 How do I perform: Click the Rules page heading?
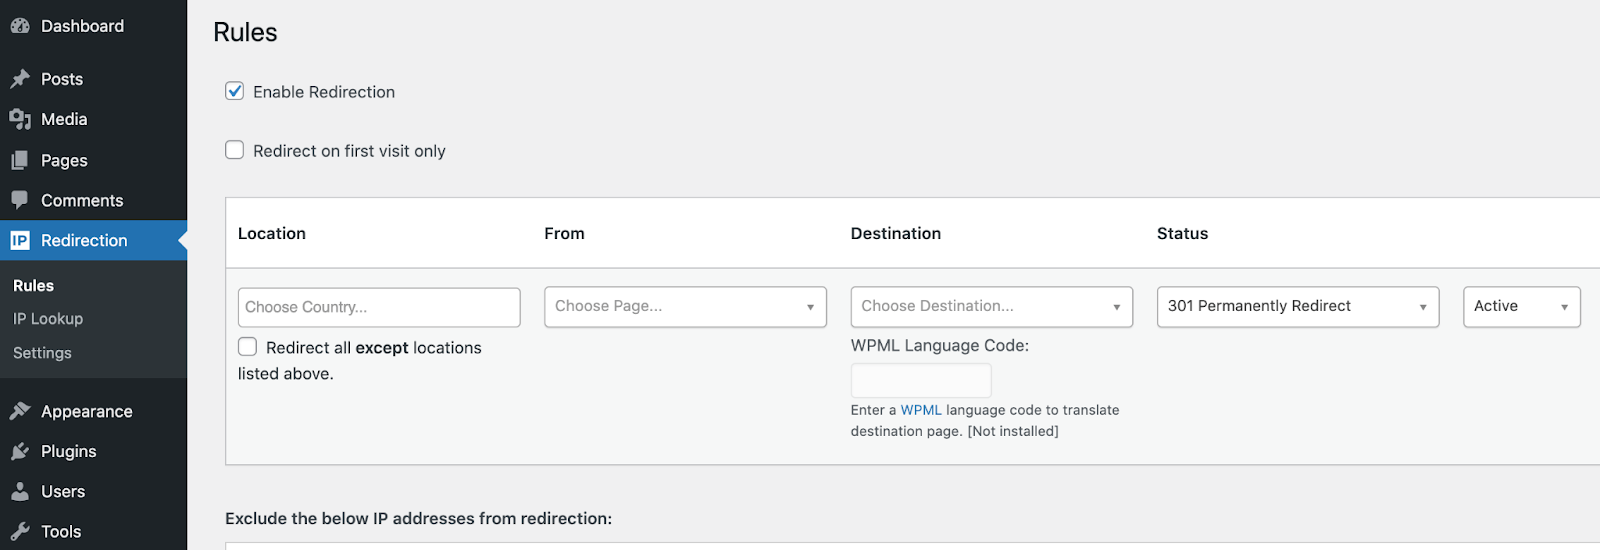(245, 32)
